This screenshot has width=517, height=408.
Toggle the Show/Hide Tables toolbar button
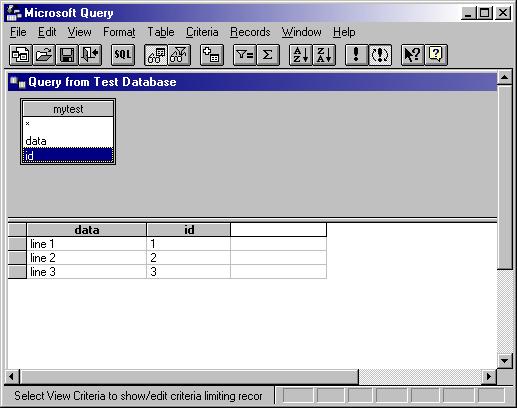pyautogui.click(x=156, y=55)
